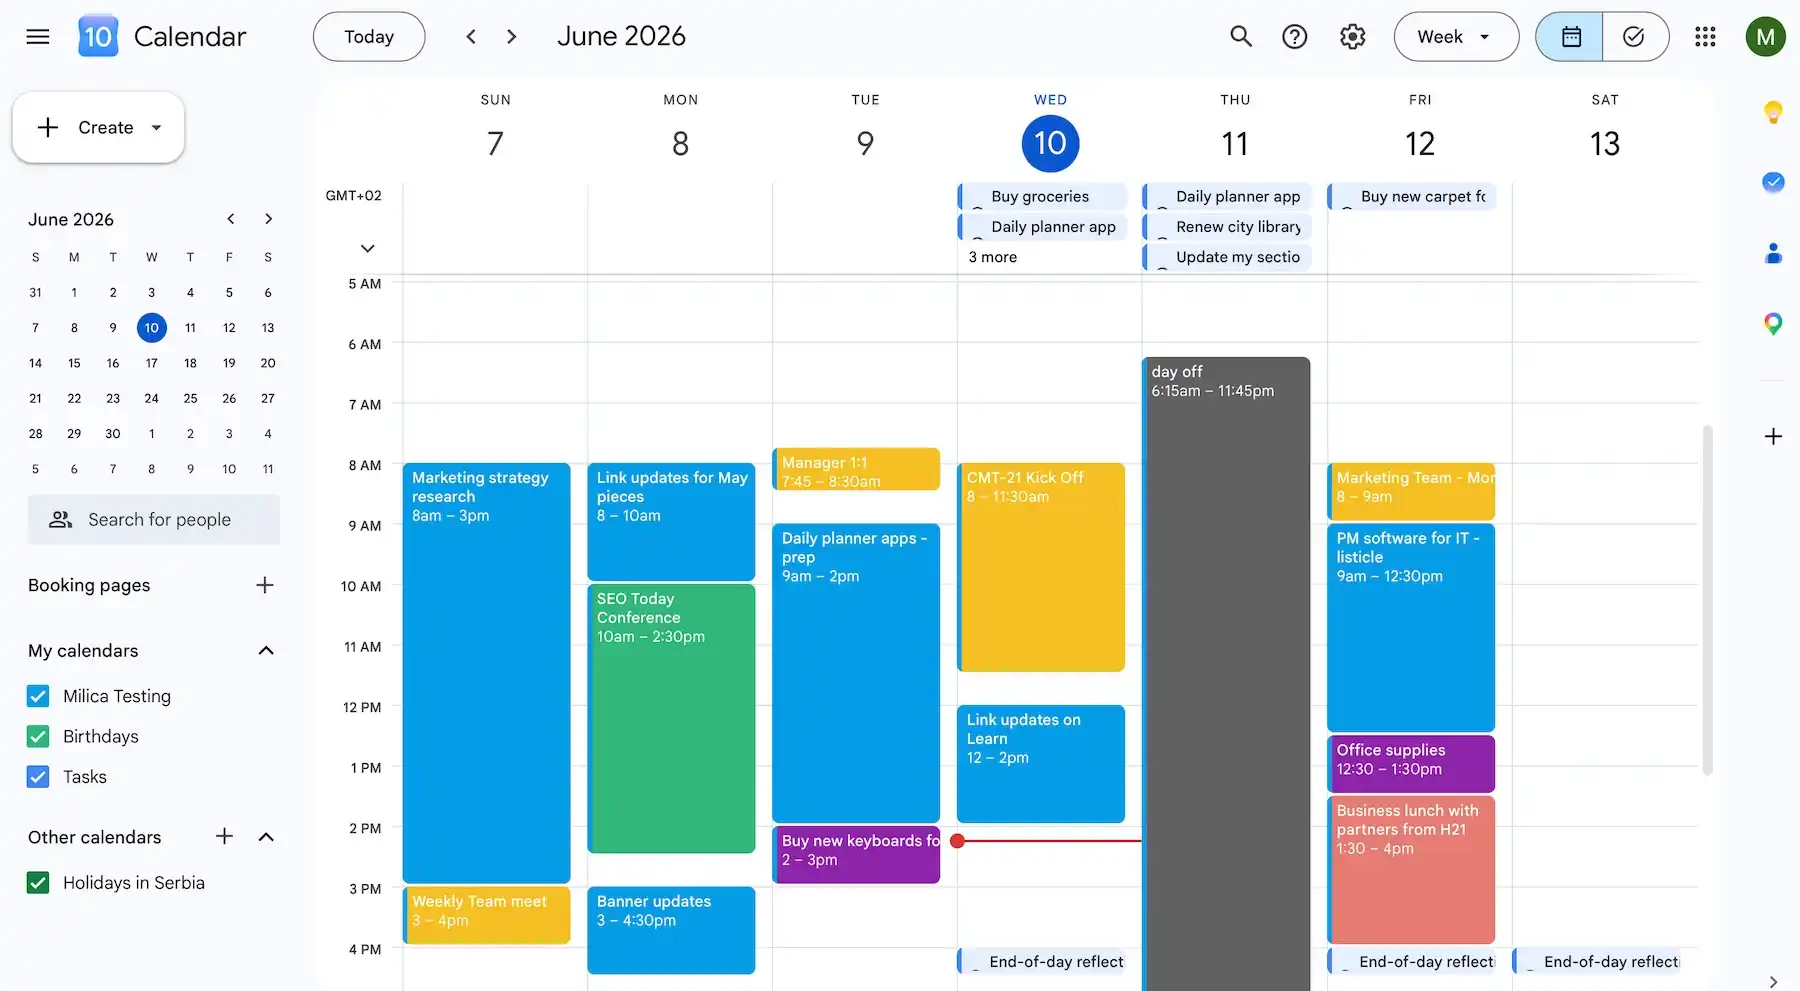Collapse the all-day events section
The height and width of the screenshot is (991, 1800).
tap(367, 248)
